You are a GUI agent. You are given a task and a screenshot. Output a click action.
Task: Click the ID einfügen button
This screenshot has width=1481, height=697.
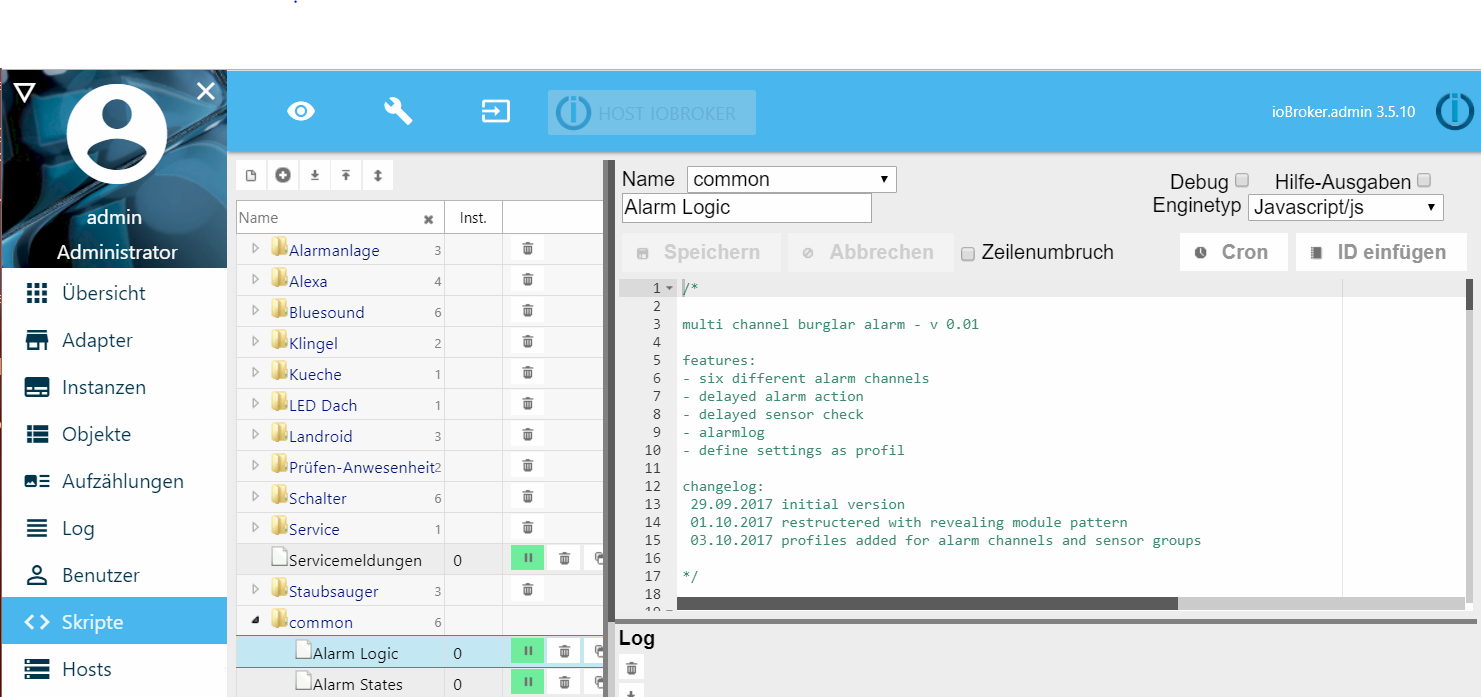(x=1380, y=252)
